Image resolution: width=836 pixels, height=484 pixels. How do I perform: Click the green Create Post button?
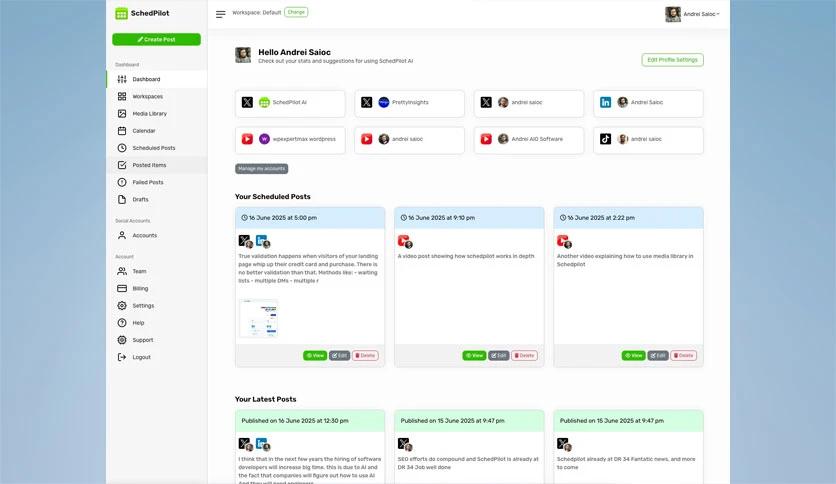pos(156,39)
